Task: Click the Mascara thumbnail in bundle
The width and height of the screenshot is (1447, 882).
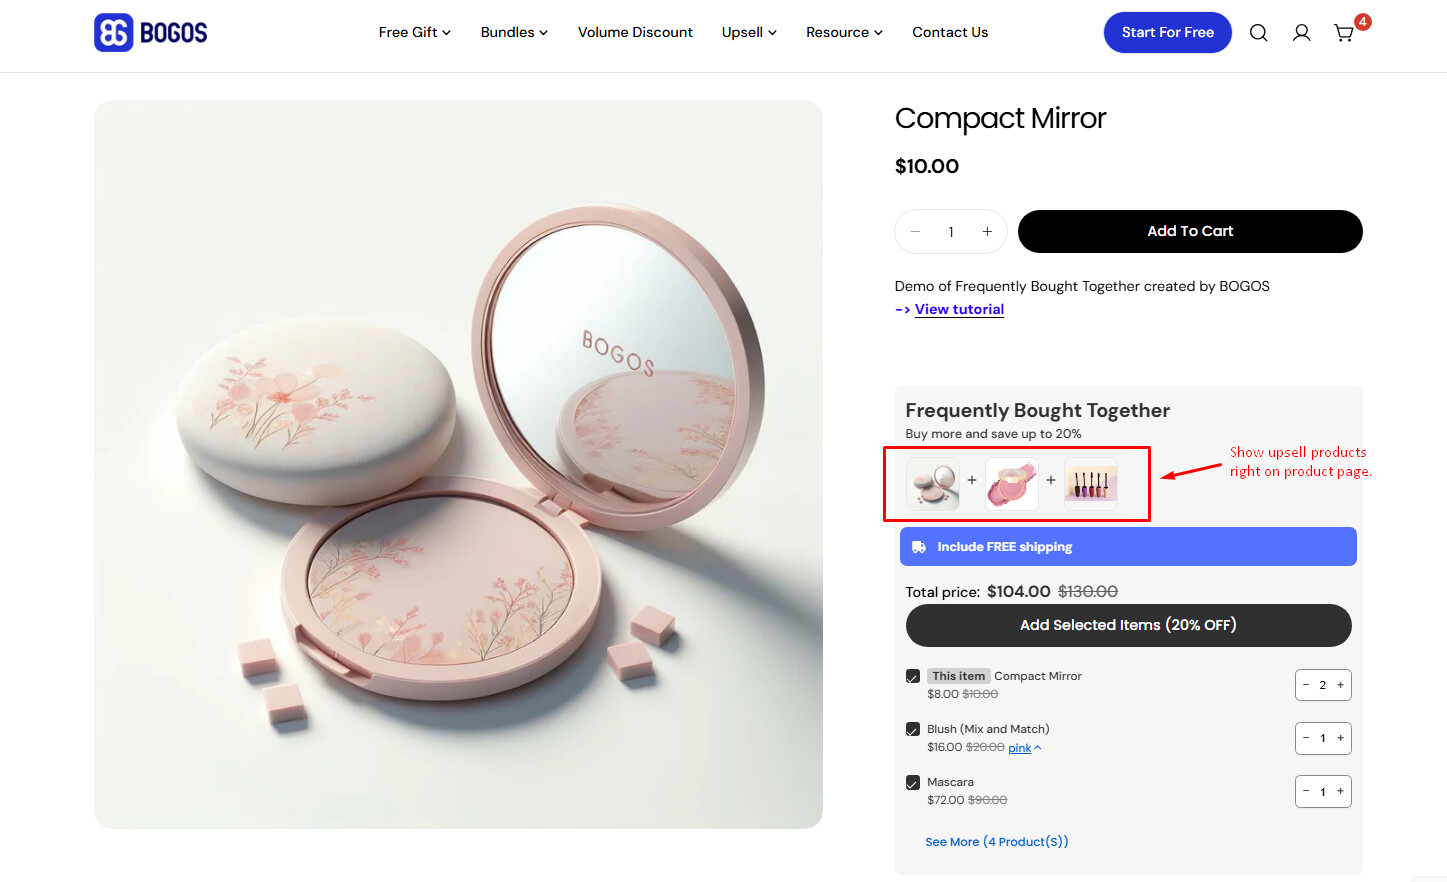Action: (x=1091, y=484)
